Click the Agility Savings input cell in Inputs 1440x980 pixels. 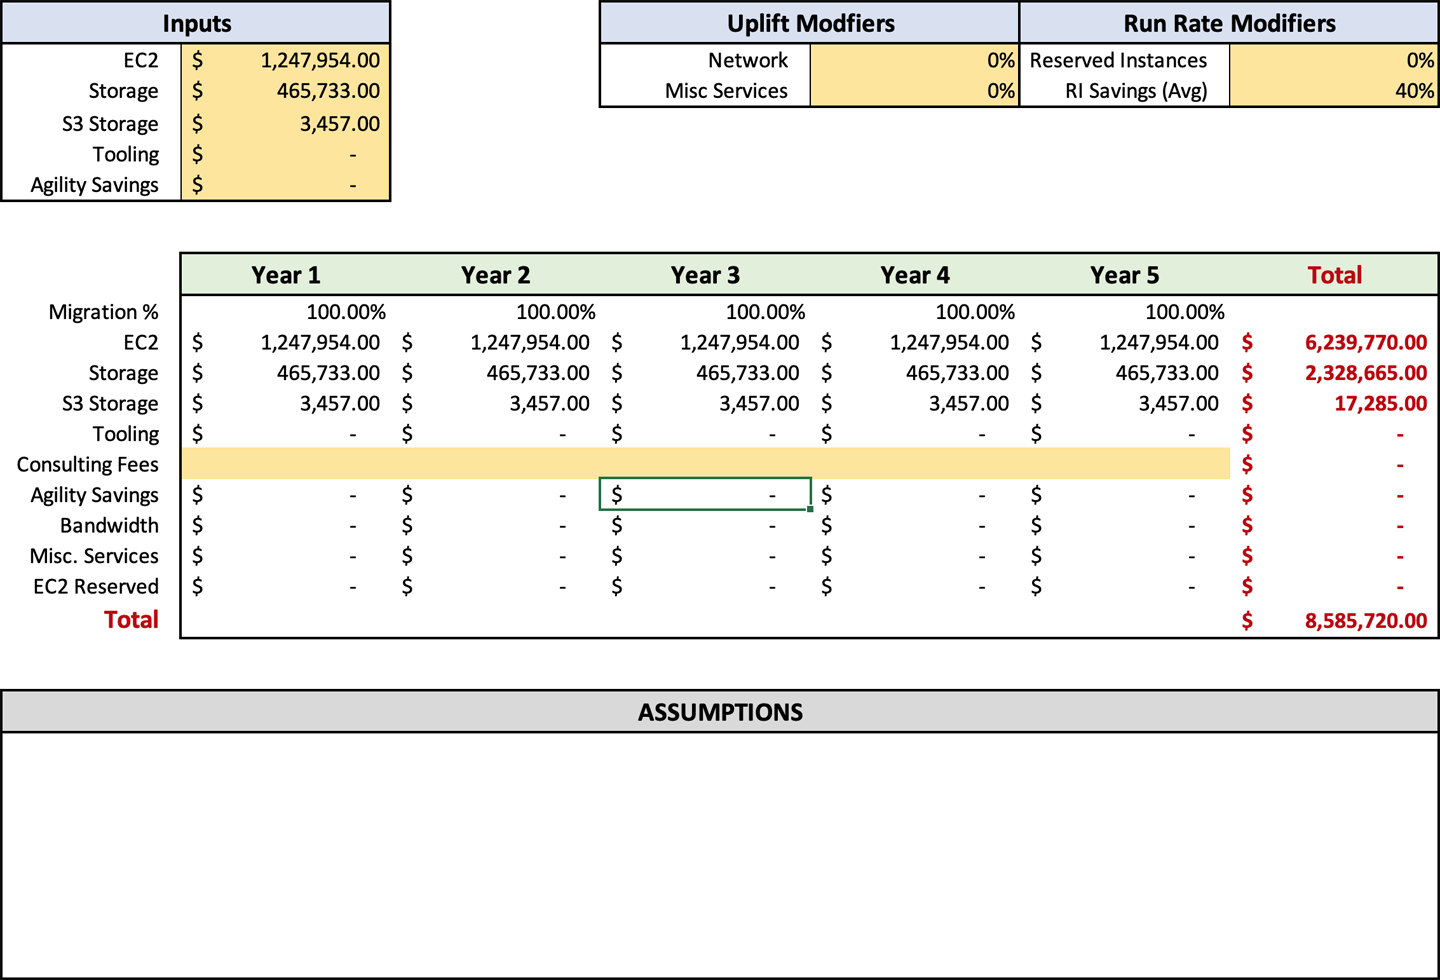click(x=286, y=185)
